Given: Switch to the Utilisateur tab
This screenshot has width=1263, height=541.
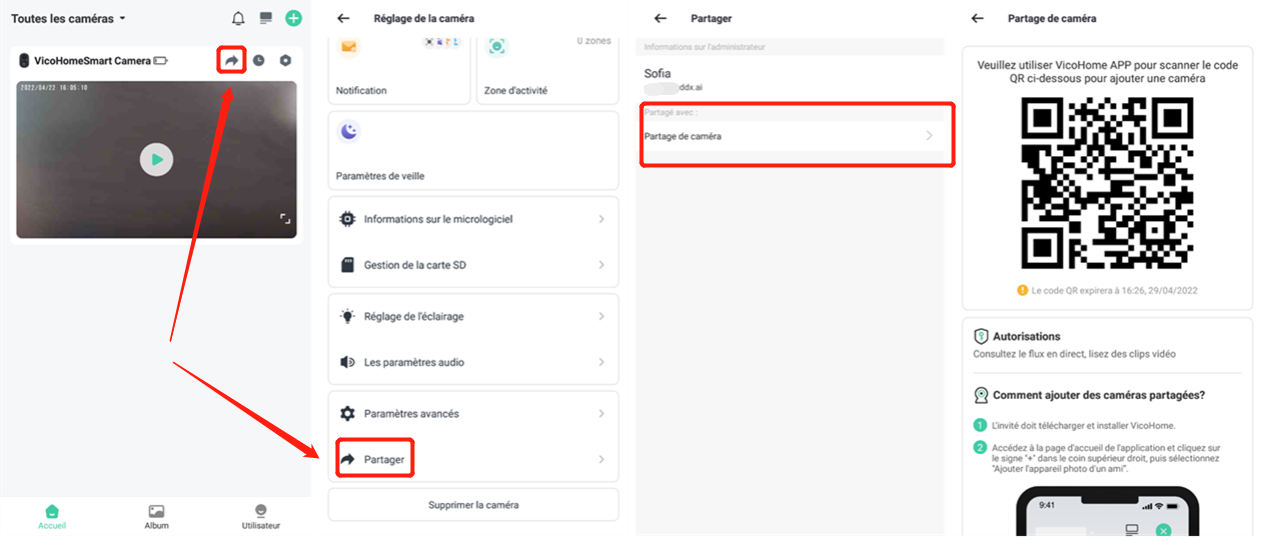Looking at the screenshot, I should click(x=261, y=517).
